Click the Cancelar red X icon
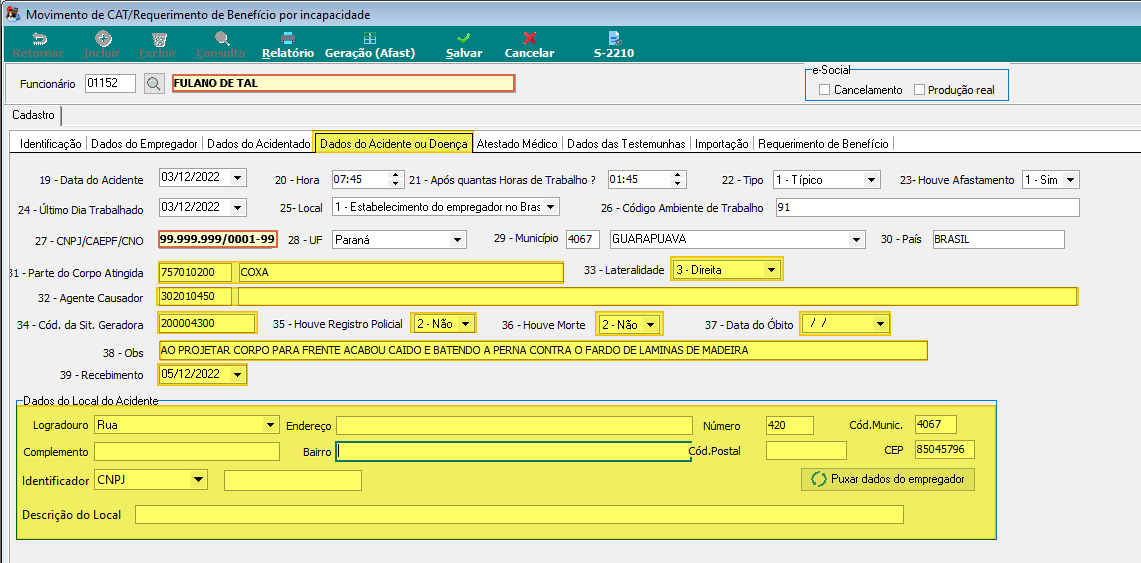The width and height of the screenshot is (1141, 563). (x=530, y=39)
